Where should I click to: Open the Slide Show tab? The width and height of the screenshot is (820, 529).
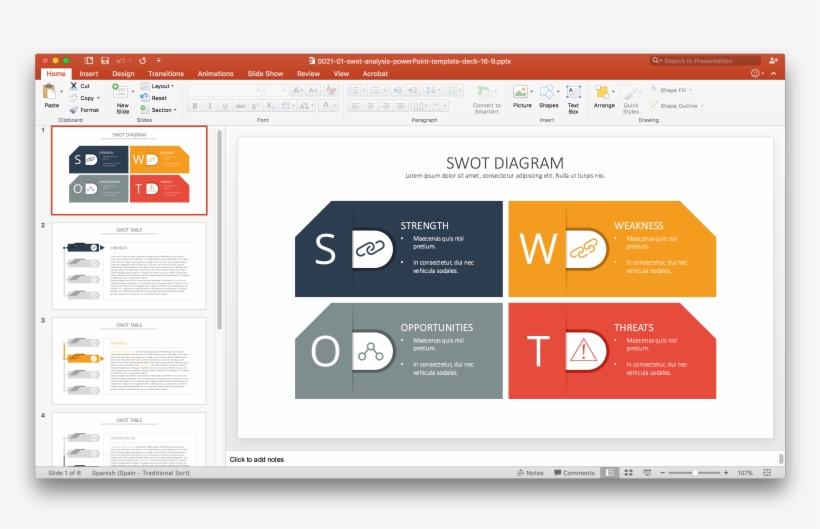click(x=265, y=73)
